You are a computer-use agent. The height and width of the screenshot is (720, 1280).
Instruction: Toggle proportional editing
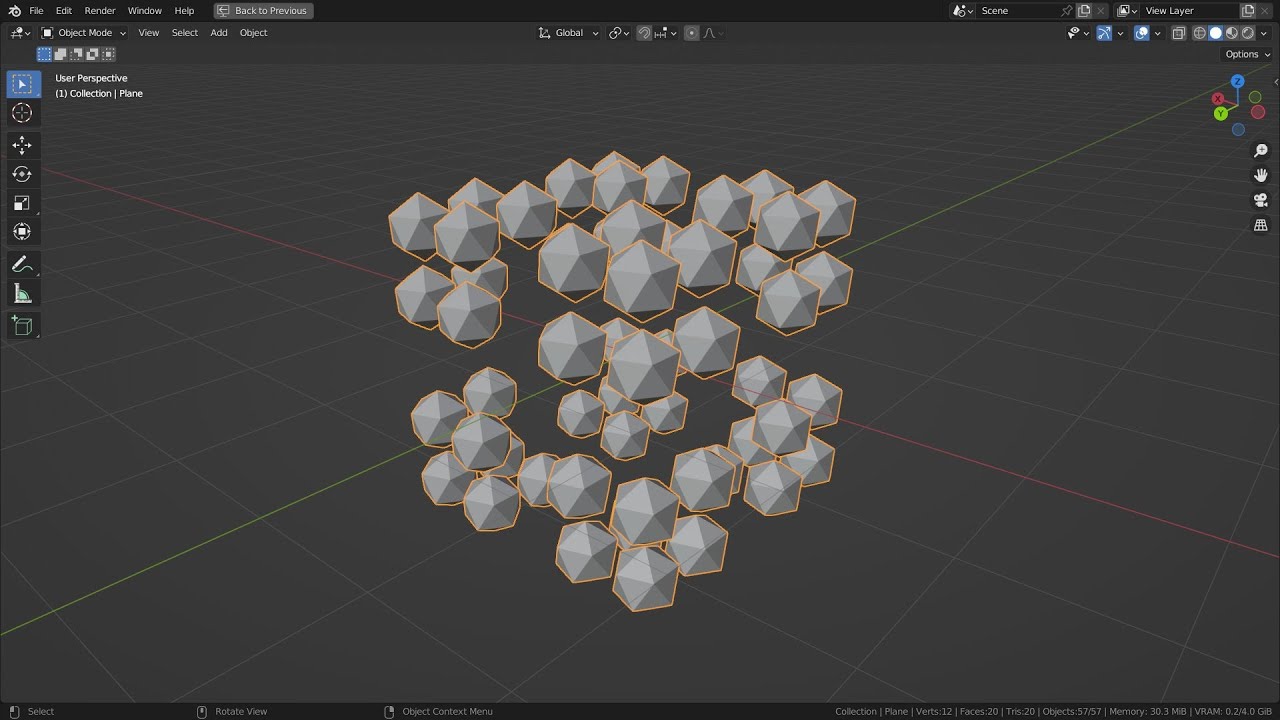pyautogui.click(x=692, y=33)
